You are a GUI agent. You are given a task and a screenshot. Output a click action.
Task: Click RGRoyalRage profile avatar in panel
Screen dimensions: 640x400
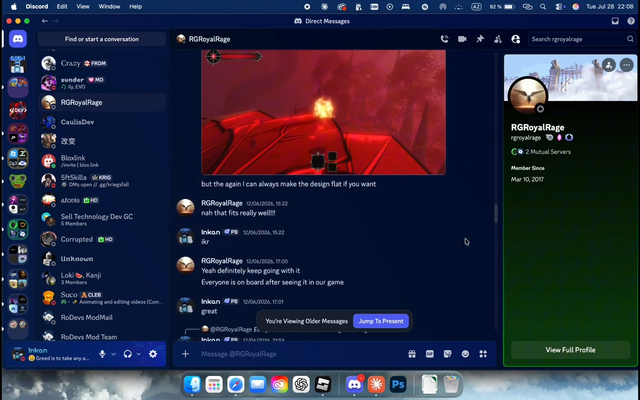point(528,97)
